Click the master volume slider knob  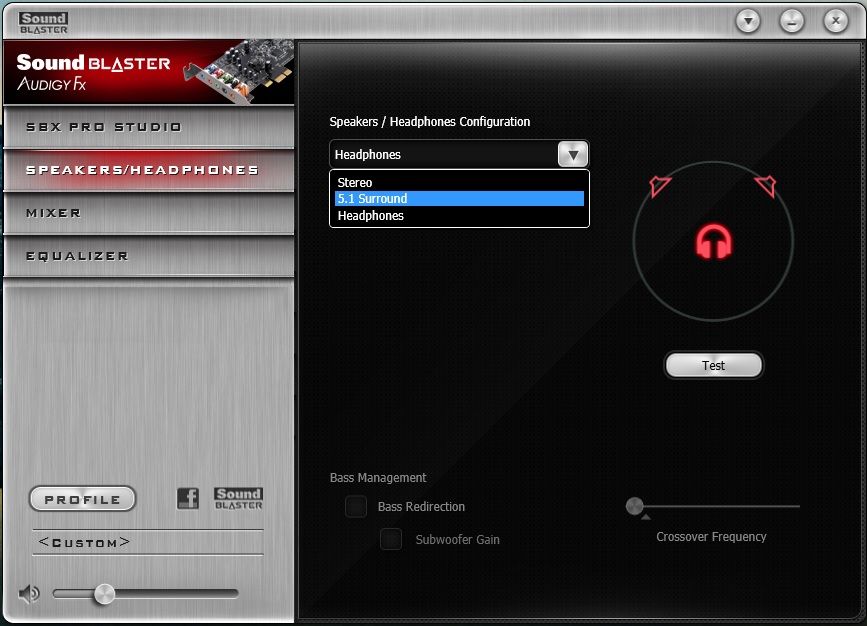click(x=104, y=594)
